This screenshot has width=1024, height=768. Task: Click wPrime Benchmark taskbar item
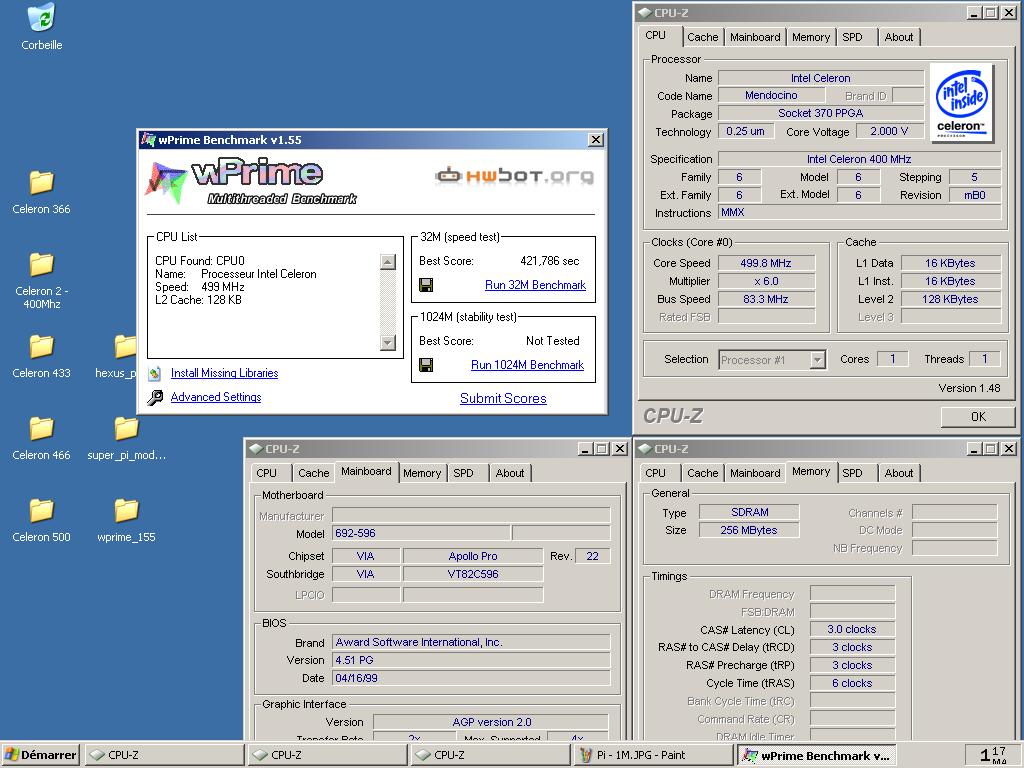coord(816,756)
